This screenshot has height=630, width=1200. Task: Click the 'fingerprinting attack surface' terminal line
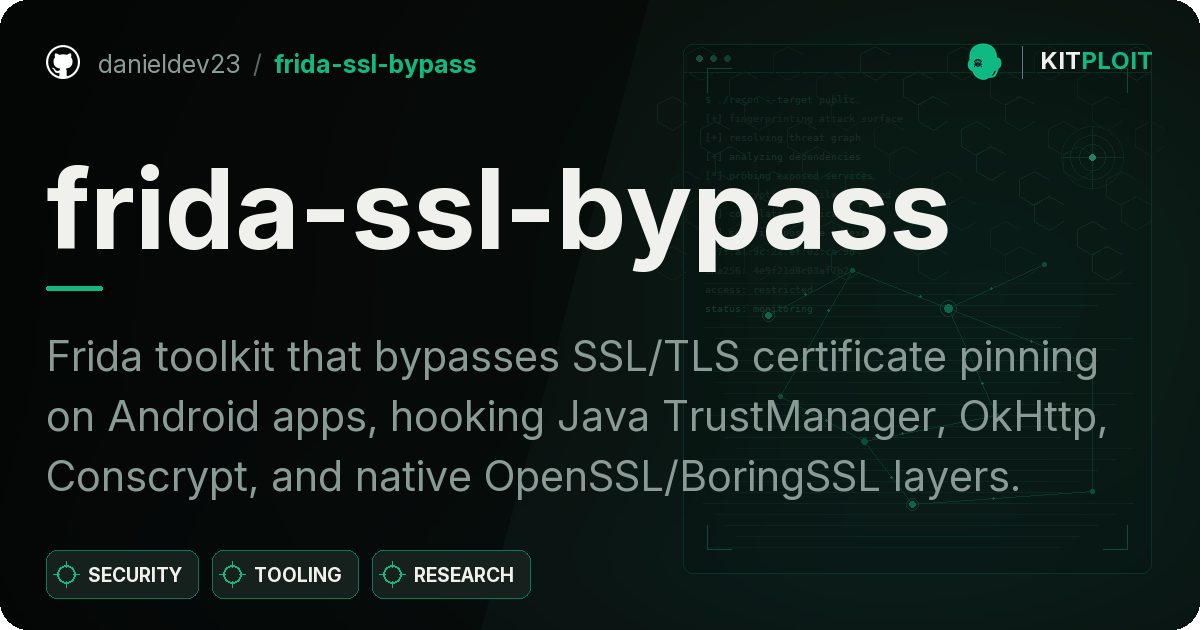(803, 118)
